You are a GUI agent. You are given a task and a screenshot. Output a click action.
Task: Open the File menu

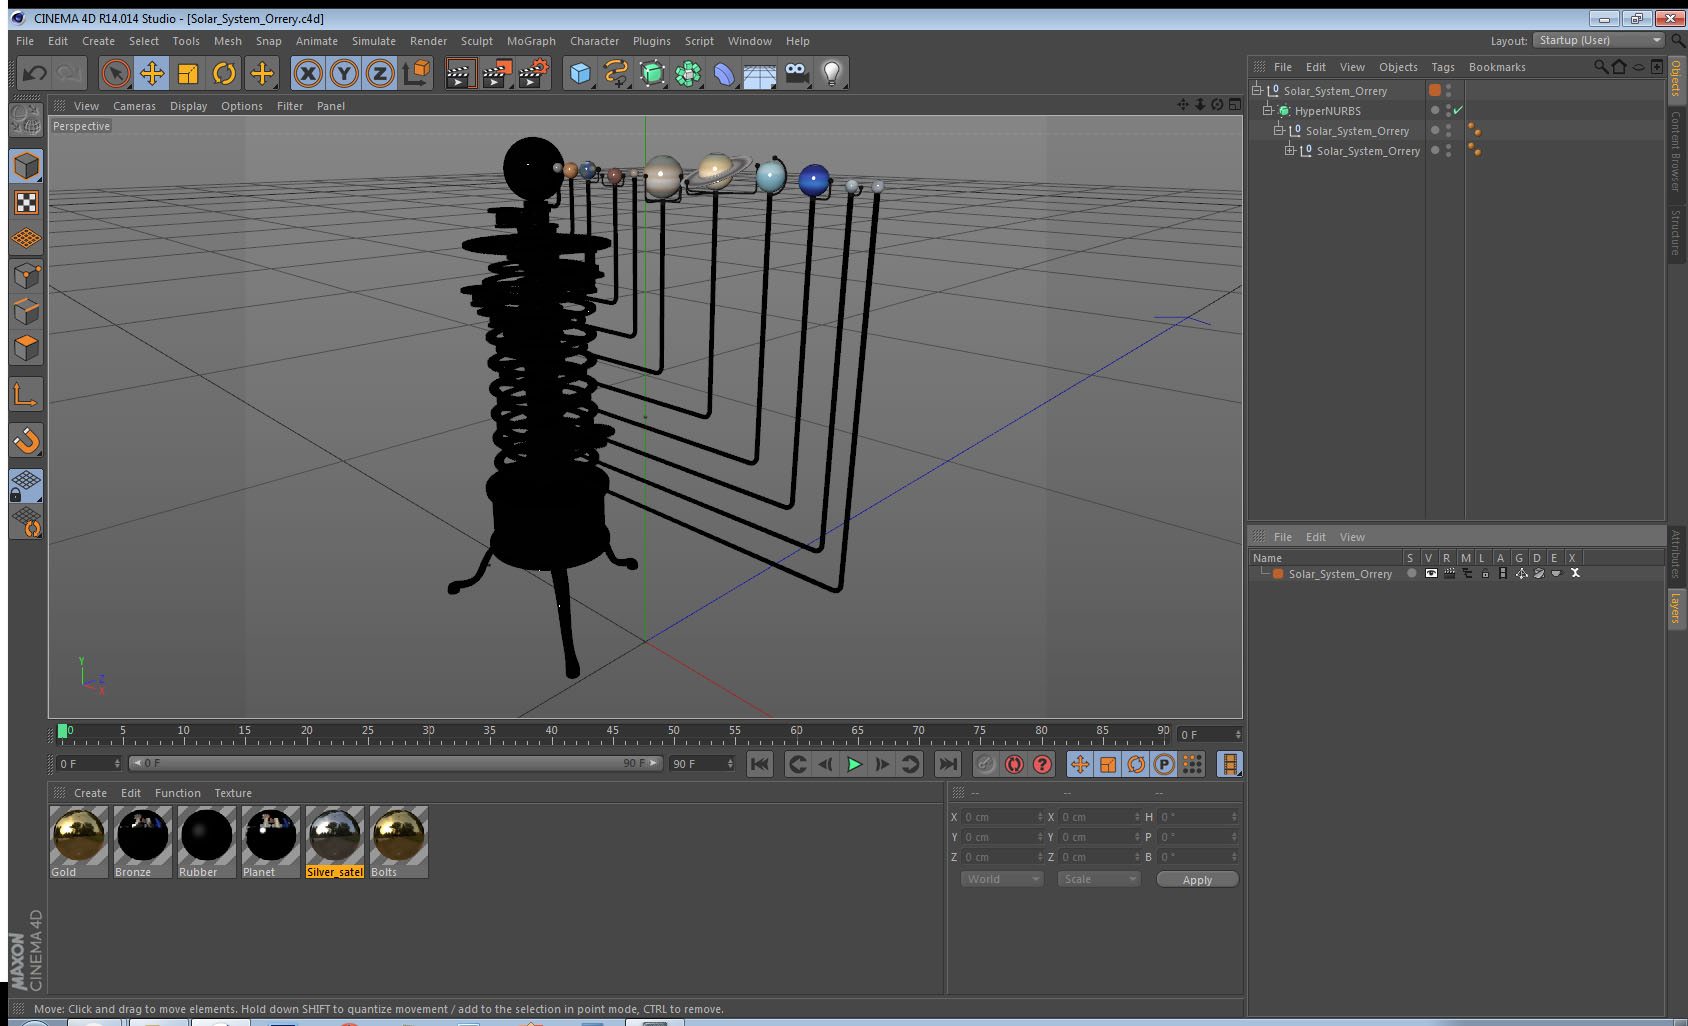(x=25, y=41)
